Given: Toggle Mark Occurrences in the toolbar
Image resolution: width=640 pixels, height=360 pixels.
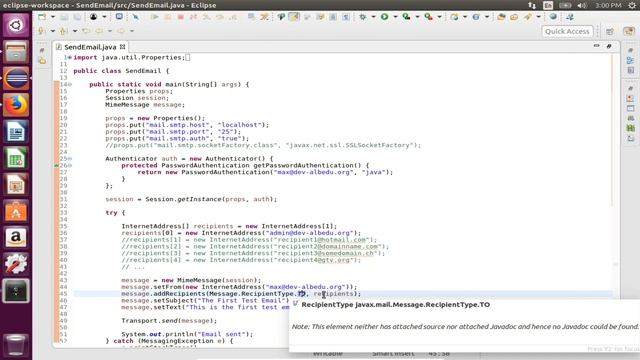Looking at the screenshot, I should [294, 17].
